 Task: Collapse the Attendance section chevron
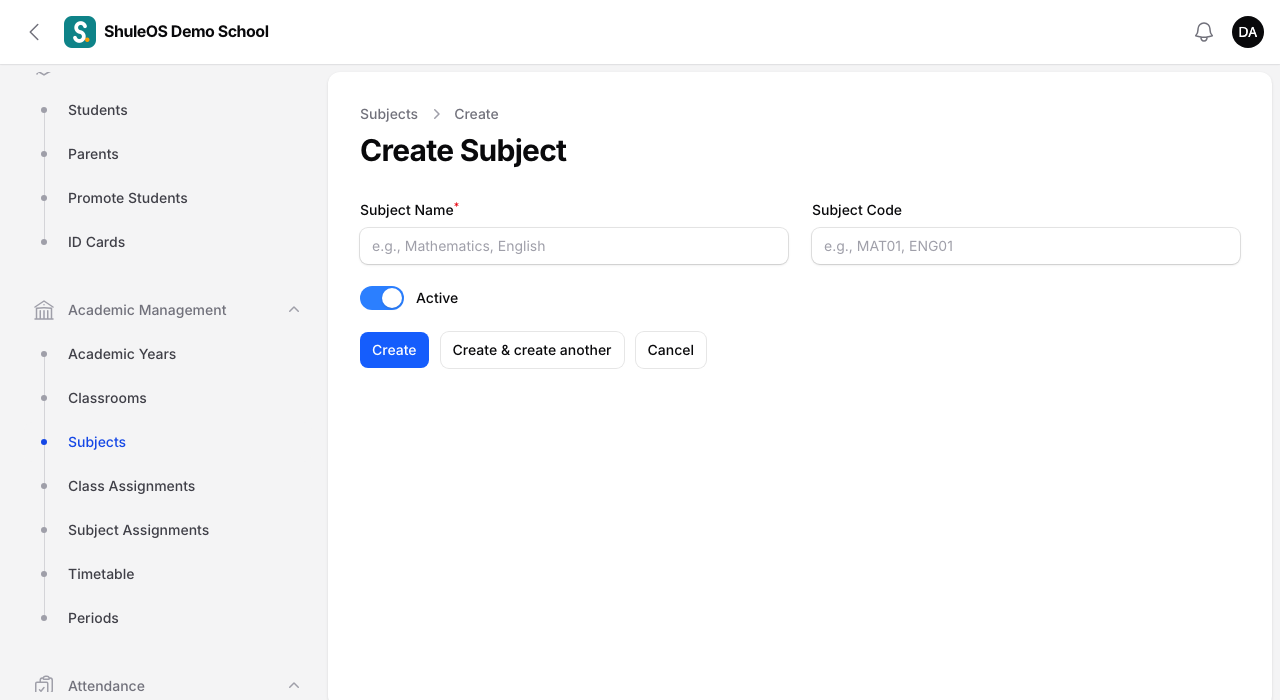(294, 686)
